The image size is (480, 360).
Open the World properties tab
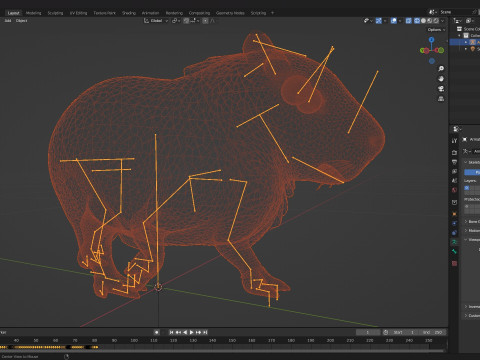(x=454, y=190)
